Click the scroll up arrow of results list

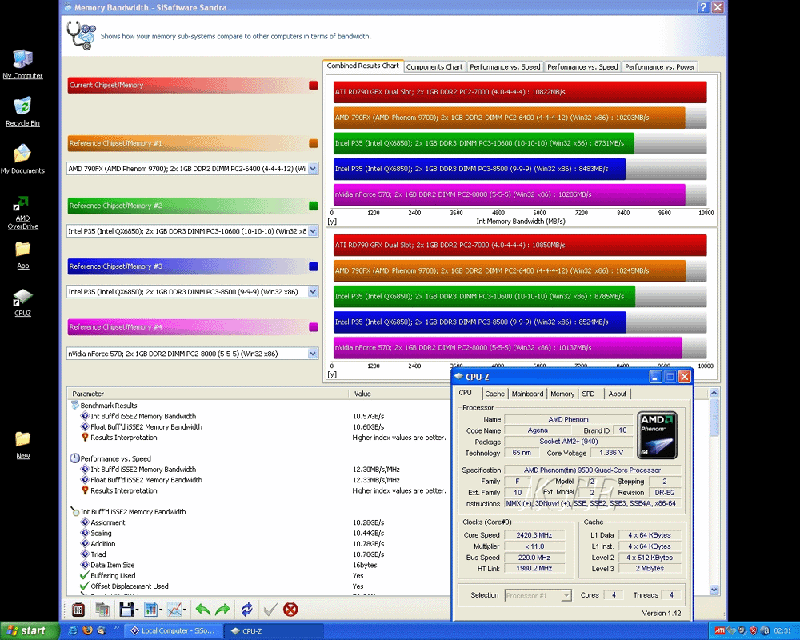(x=714, y=393)
